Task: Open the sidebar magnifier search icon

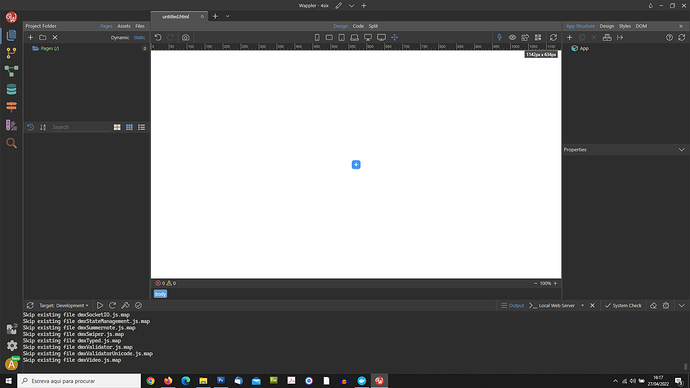Action: [x=11, y=143]
